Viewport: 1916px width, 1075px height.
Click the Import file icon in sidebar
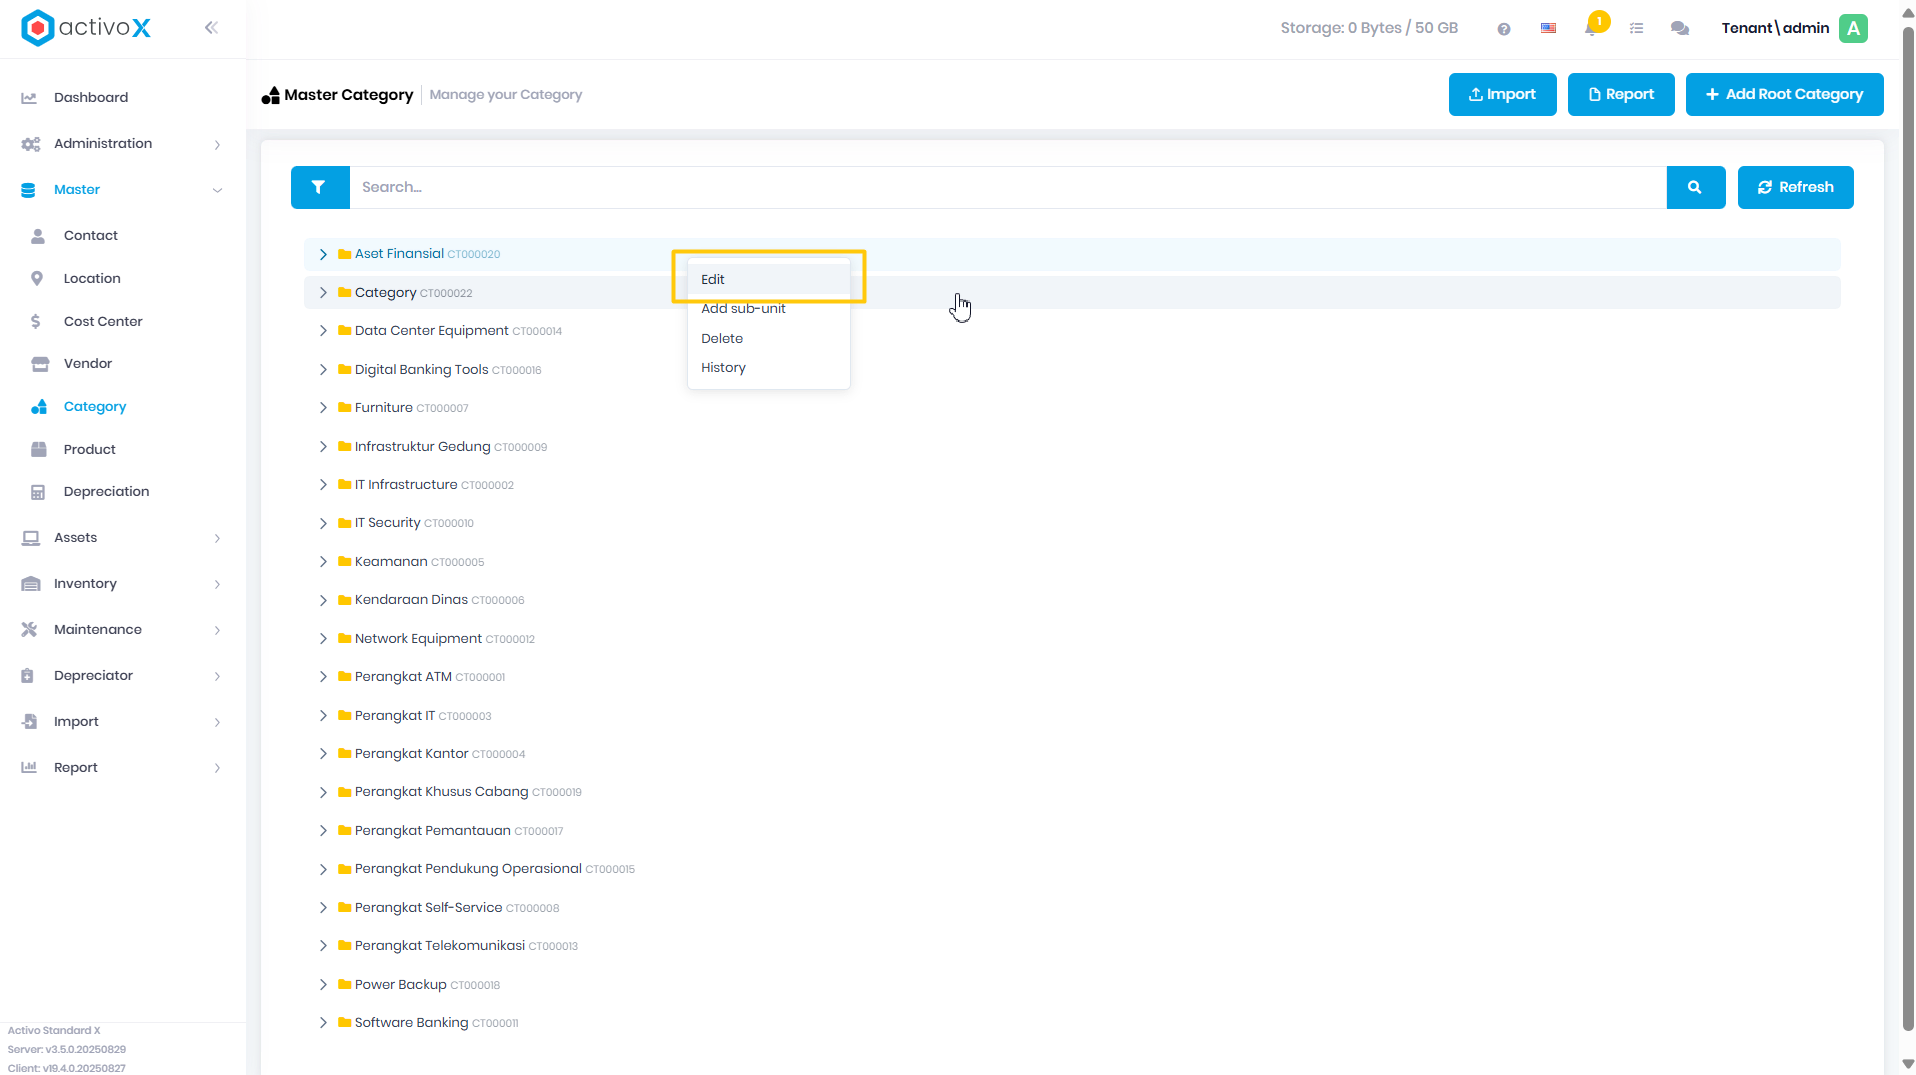[29, 722]
